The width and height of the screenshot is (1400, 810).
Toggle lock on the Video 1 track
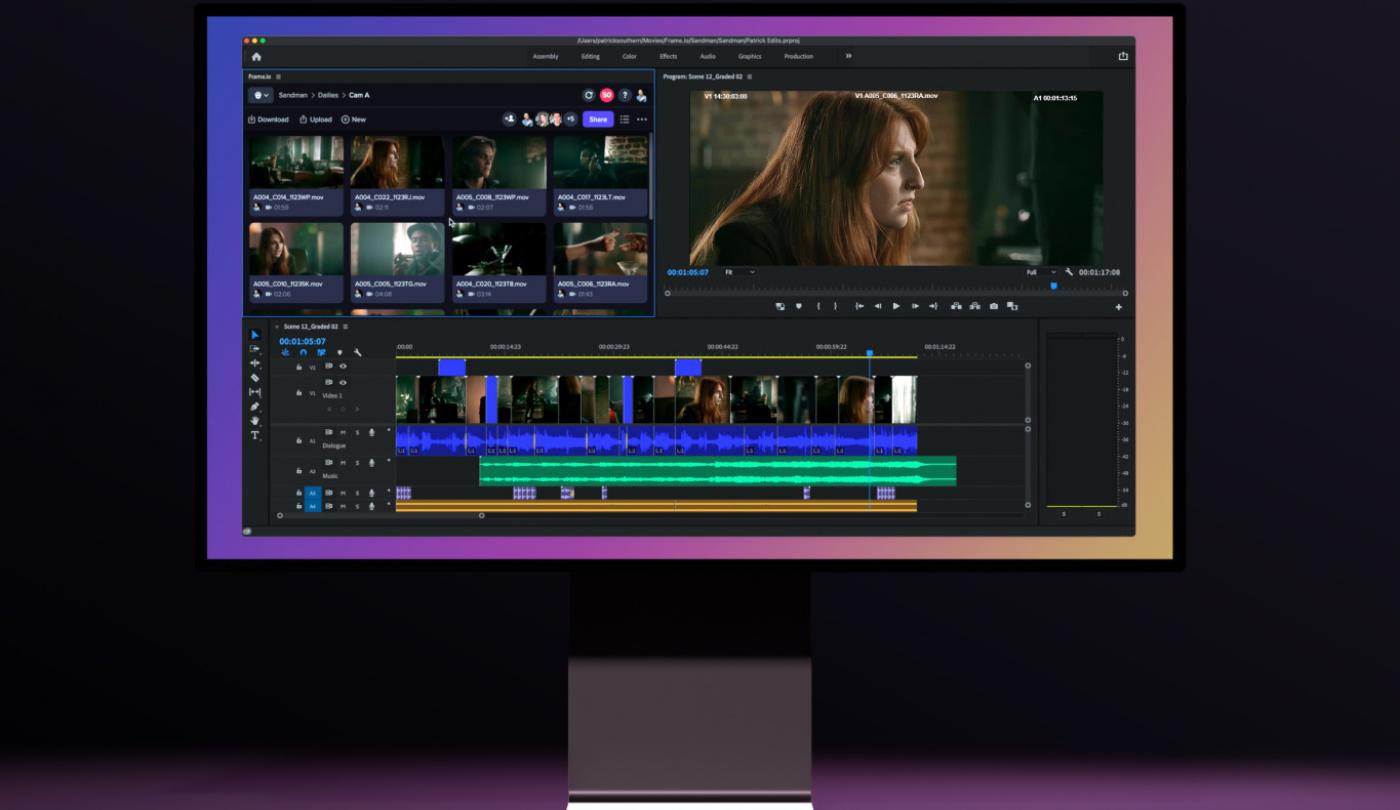[299, 393]
